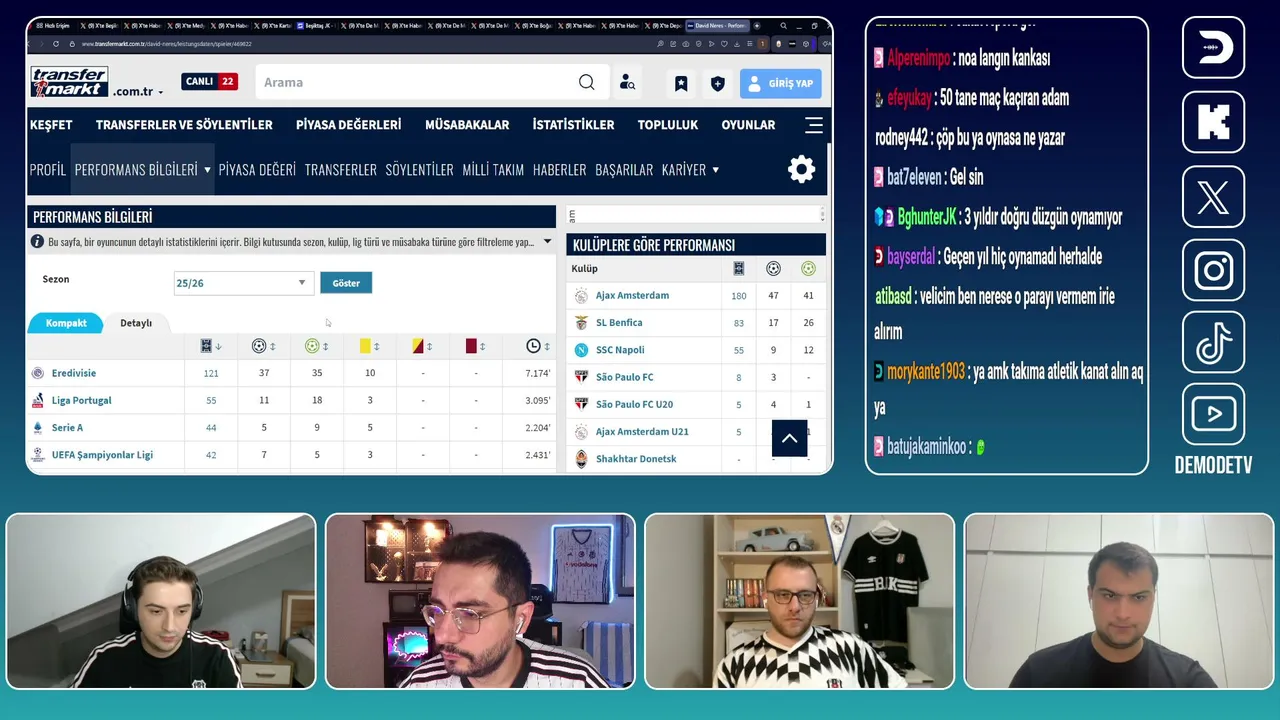The width and height of the screenshot is (1280, 720).
Task: Open UEFA Şampiyonlar Ligi link
Action: pos(102,455)
